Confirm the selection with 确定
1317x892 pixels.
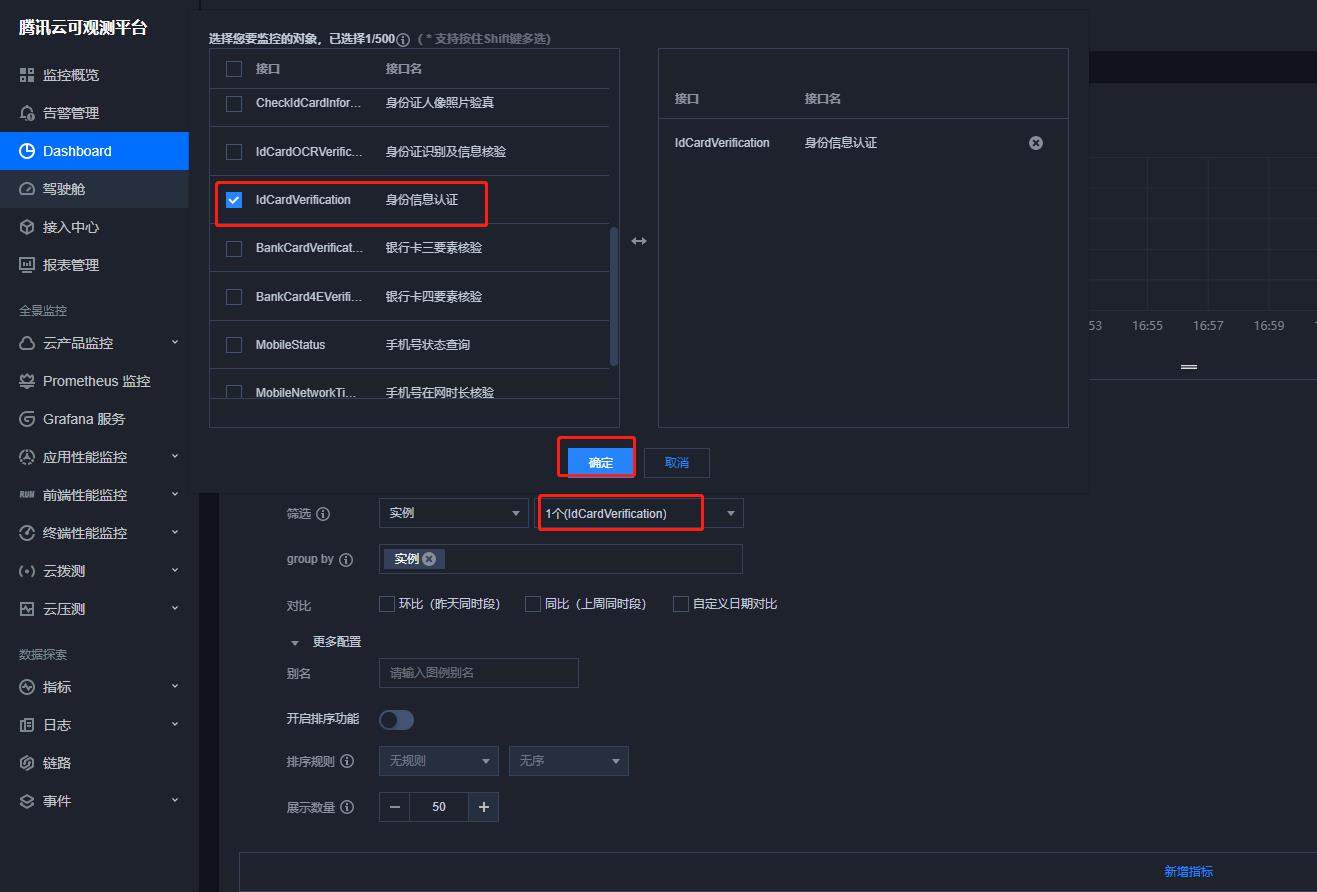tap(601, 462)
